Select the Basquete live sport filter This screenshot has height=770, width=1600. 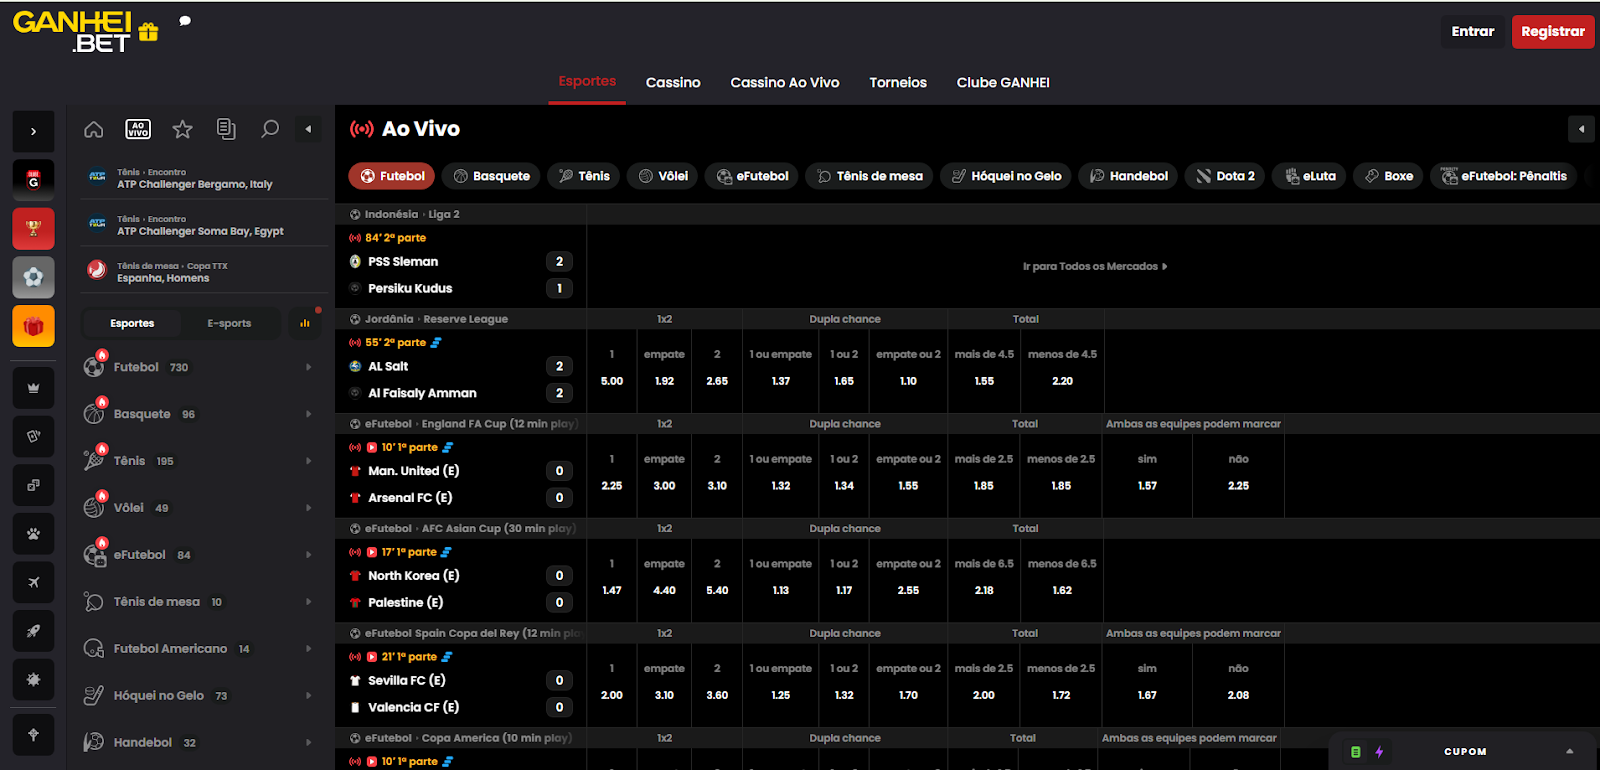pos(491,176)
